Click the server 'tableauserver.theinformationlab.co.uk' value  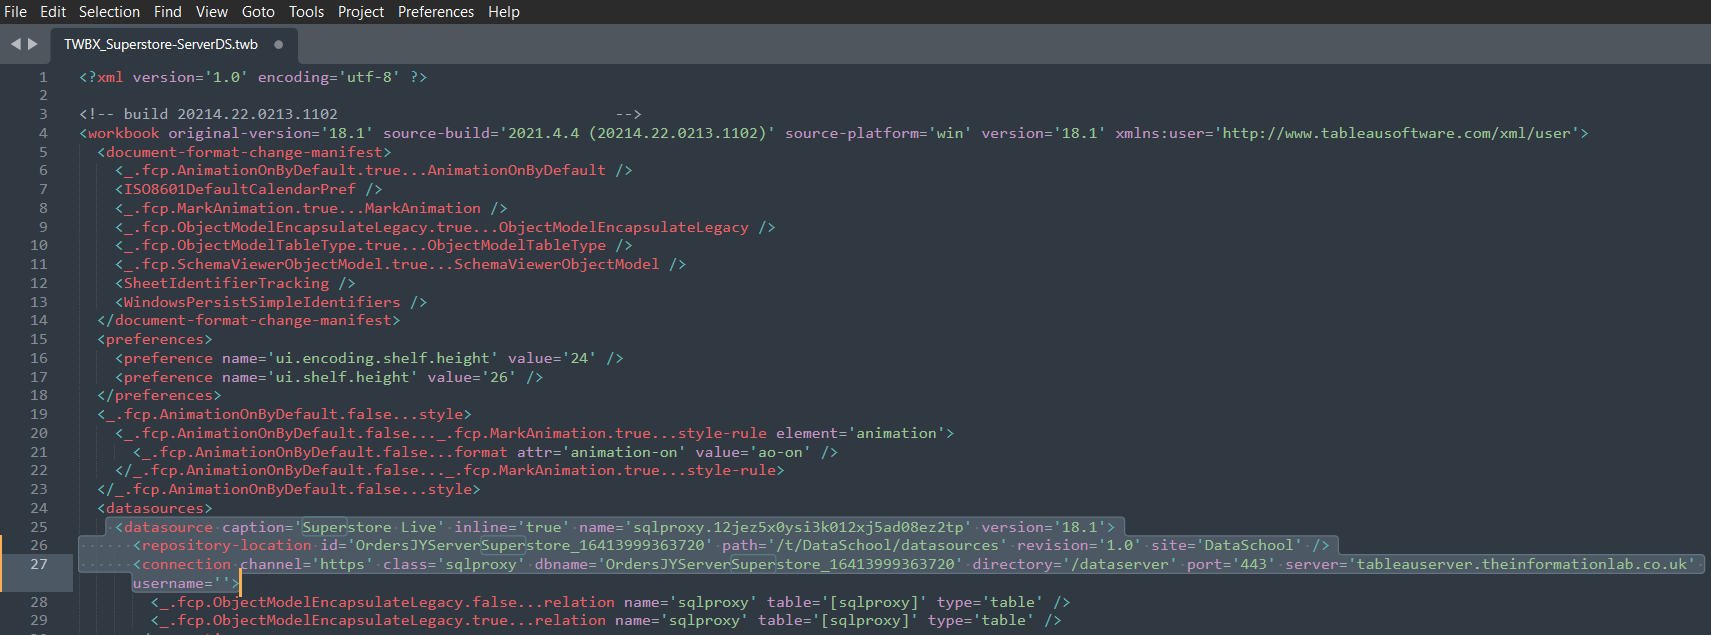1522,564
